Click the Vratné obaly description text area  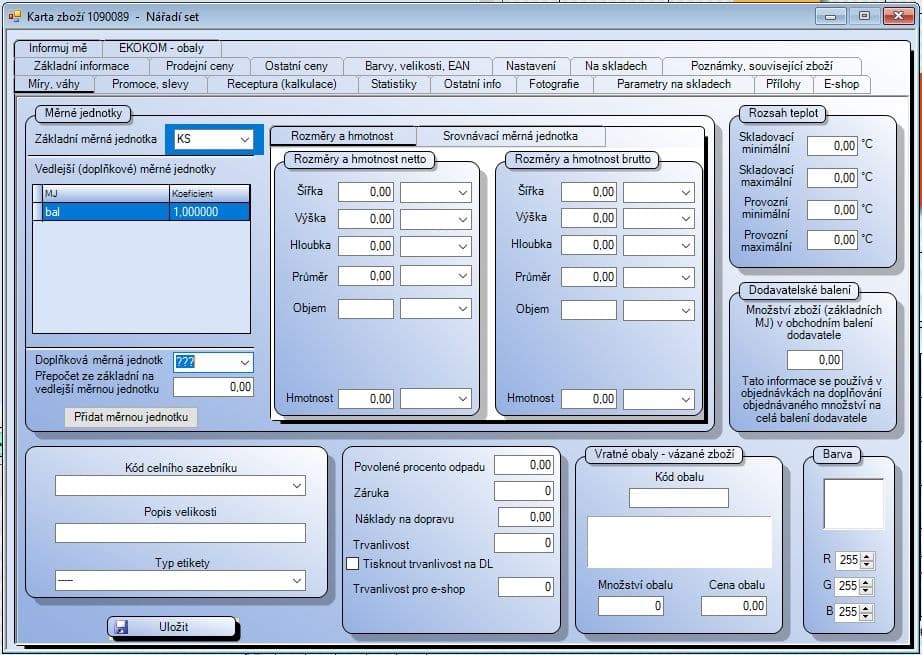(x=679, y=542)
